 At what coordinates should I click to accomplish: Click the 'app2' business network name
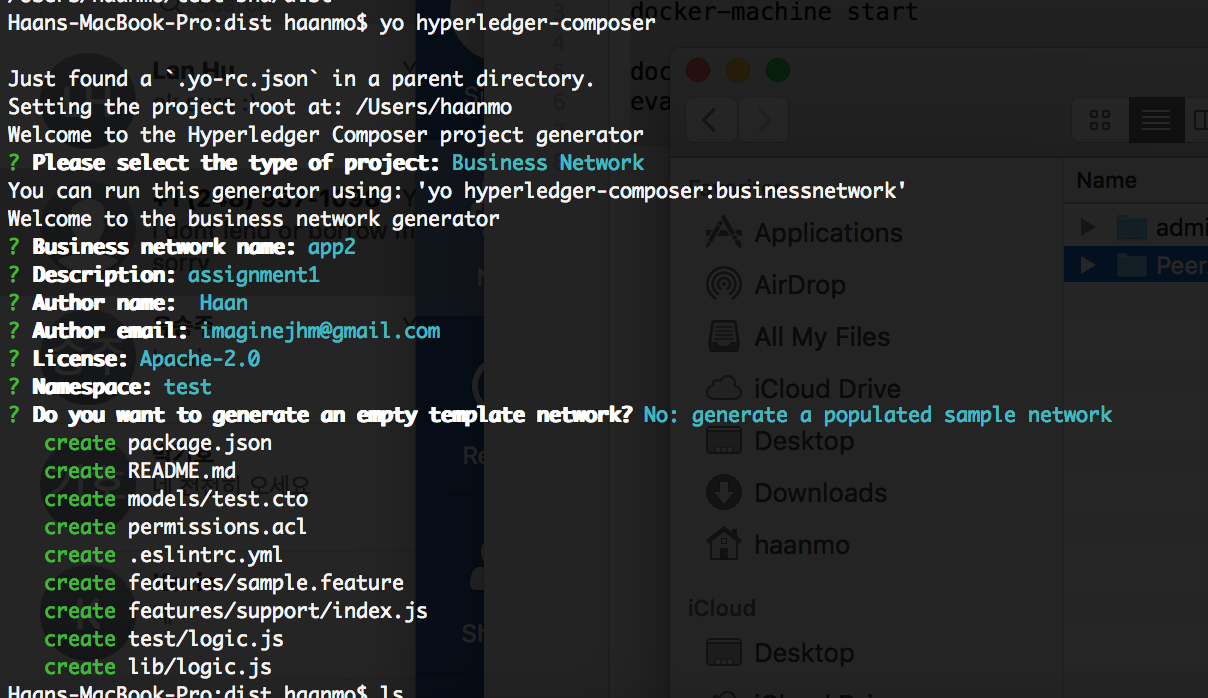[332, 246]
